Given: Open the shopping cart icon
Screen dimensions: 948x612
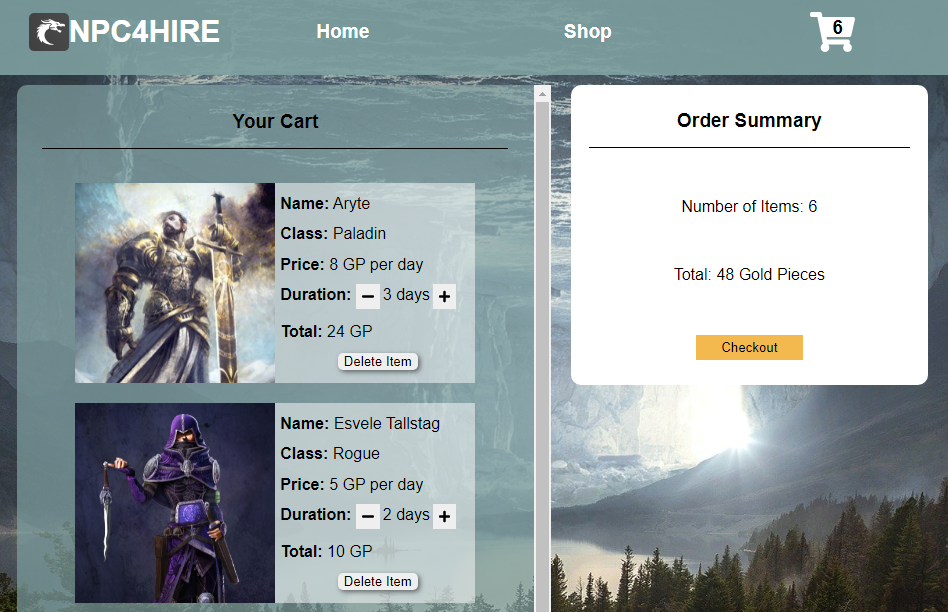Looking at the screenshot, I should pos(831,33).
